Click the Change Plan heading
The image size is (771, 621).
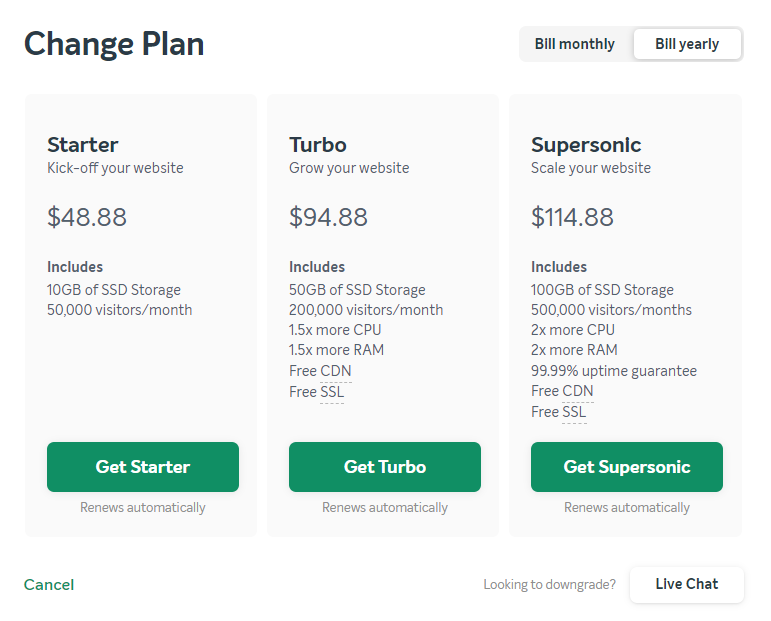(x=114, y=44)
